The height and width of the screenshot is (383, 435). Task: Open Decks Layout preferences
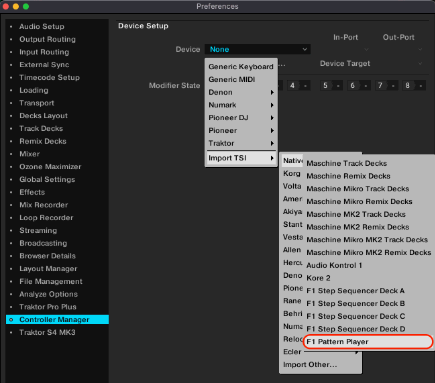click(43, 116)
